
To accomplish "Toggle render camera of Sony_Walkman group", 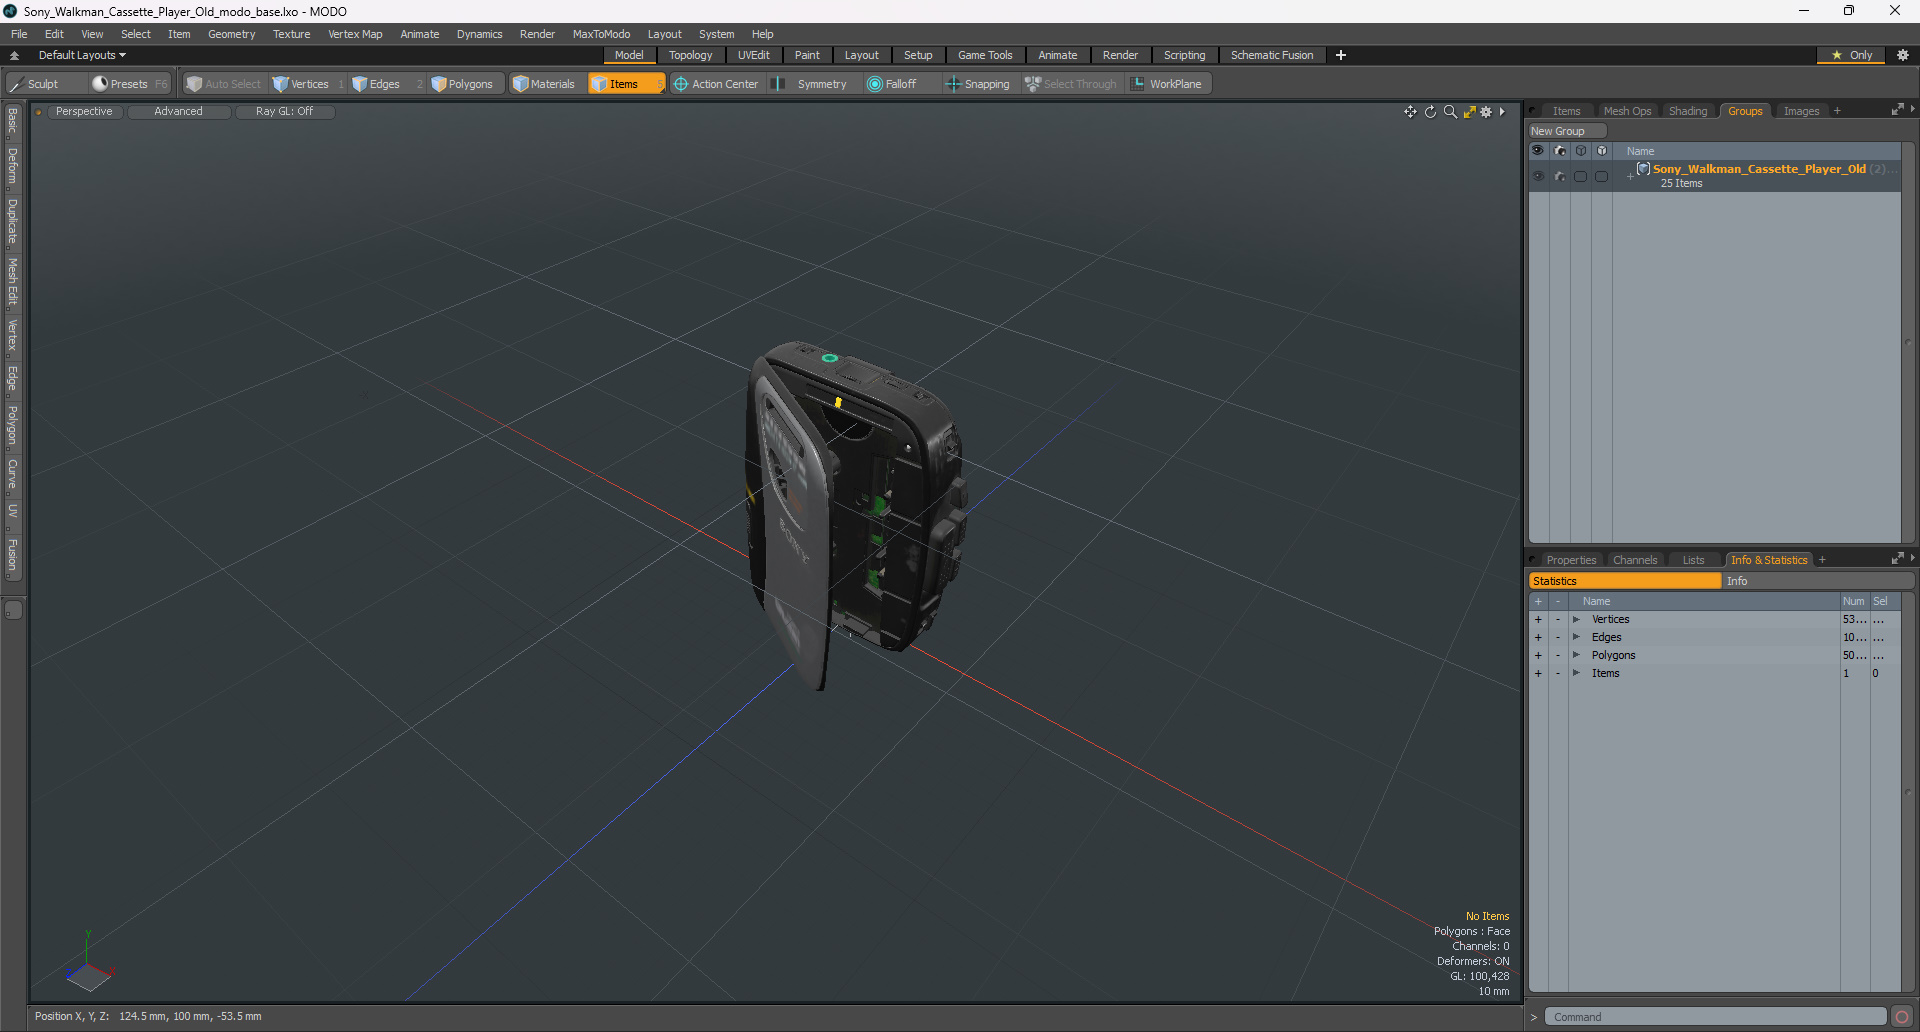I will pyautogui.click(x=1560, y=176).
